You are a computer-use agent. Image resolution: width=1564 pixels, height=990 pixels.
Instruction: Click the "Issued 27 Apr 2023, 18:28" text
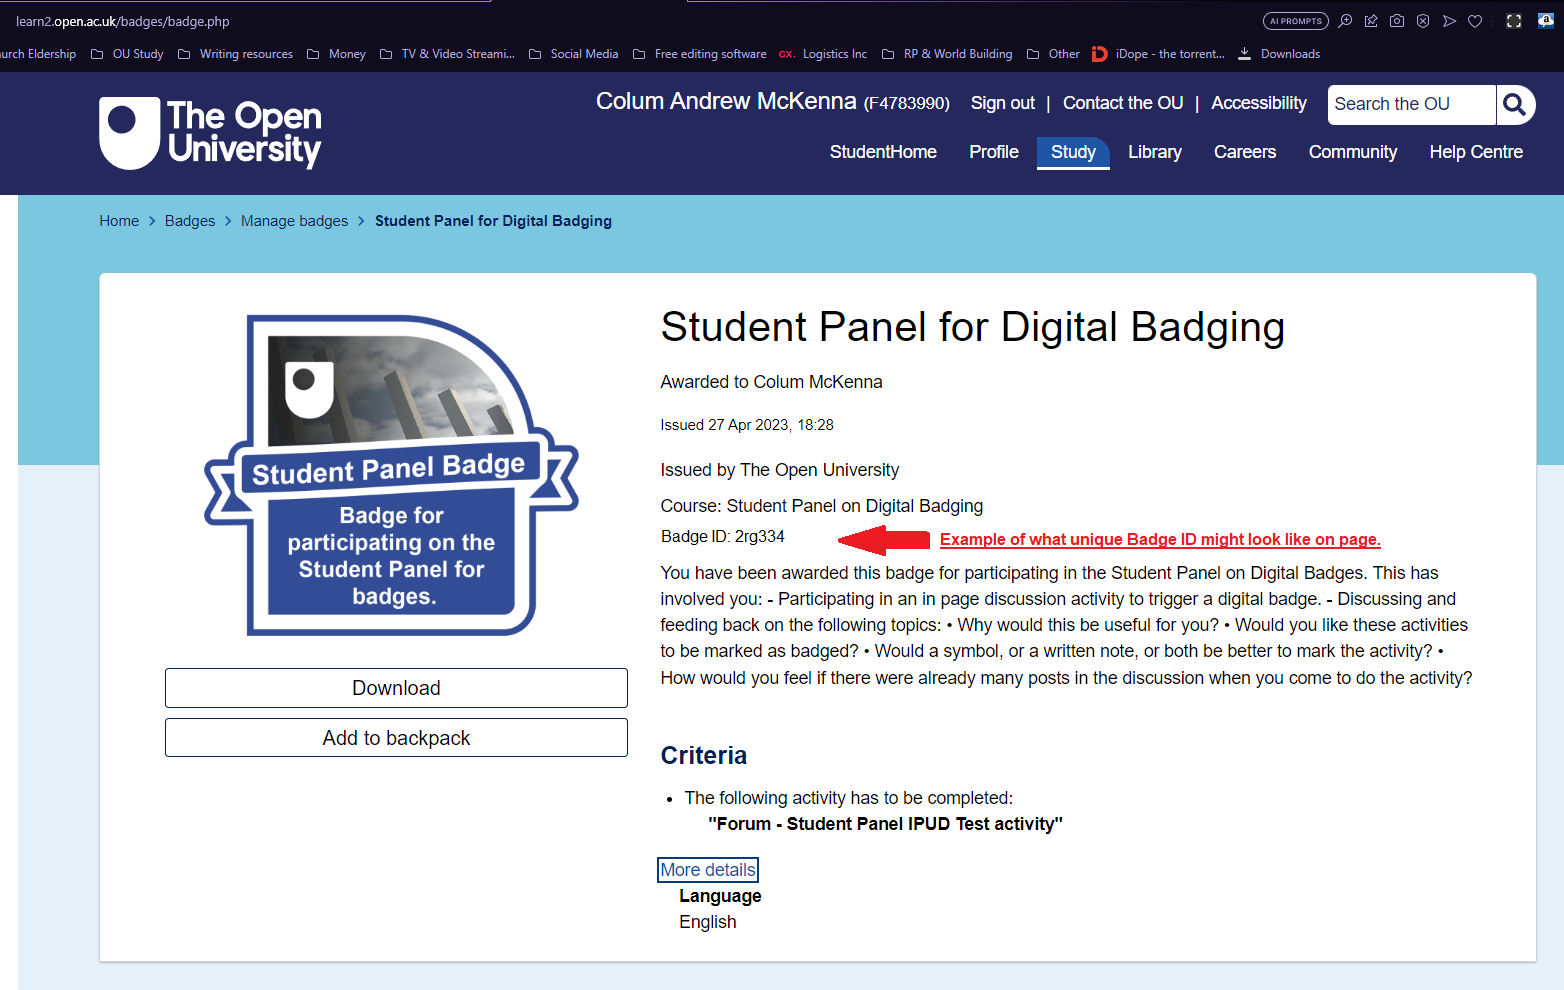click(747, 425)
